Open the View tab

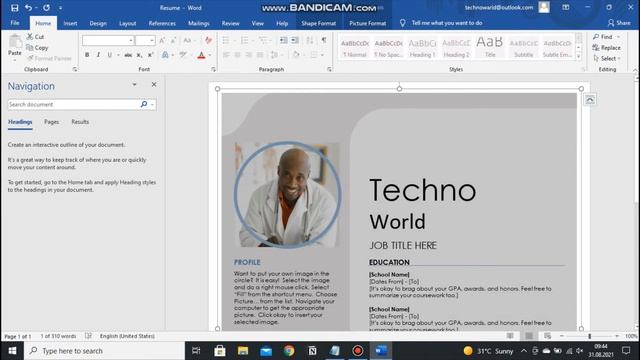tap(258, 23)
